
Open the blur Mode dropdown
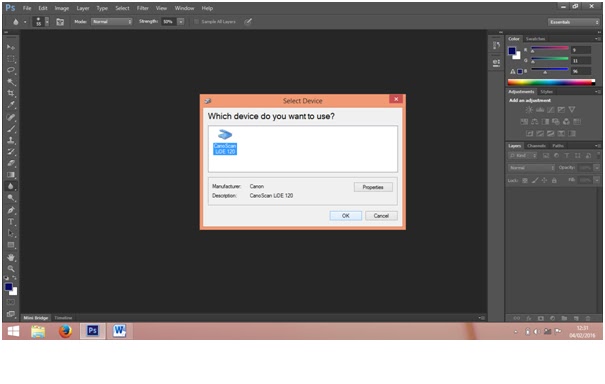pyautogui.click(x=112, y=22)
